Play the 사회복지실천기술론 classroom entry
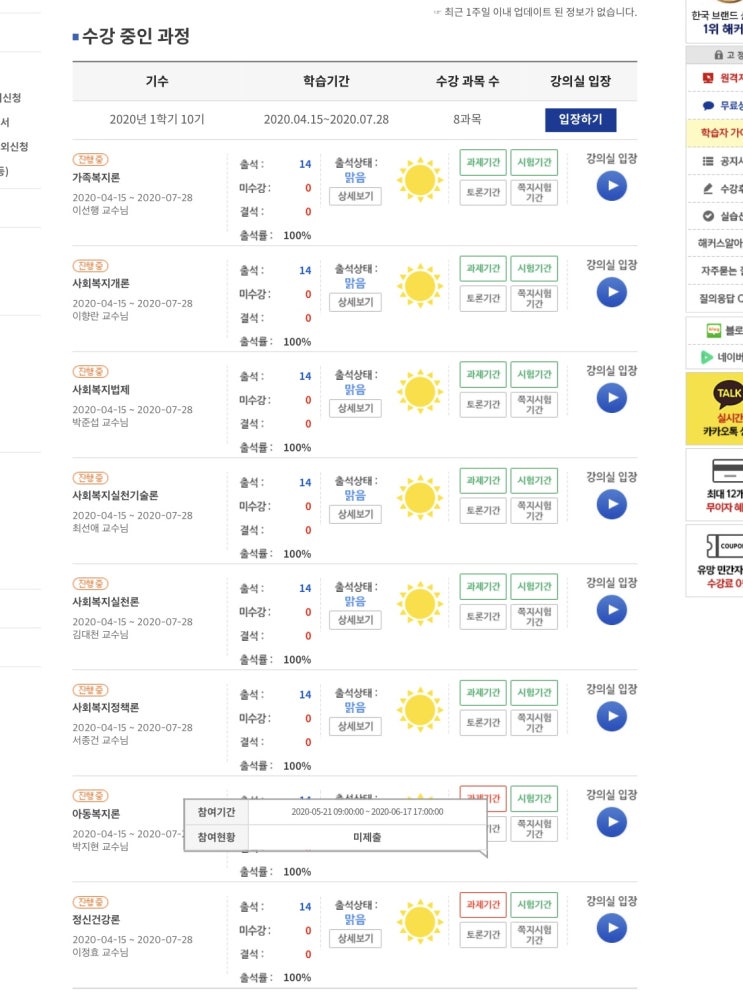Viewport: 743px width, 1005px height. (x=612, y=504)
